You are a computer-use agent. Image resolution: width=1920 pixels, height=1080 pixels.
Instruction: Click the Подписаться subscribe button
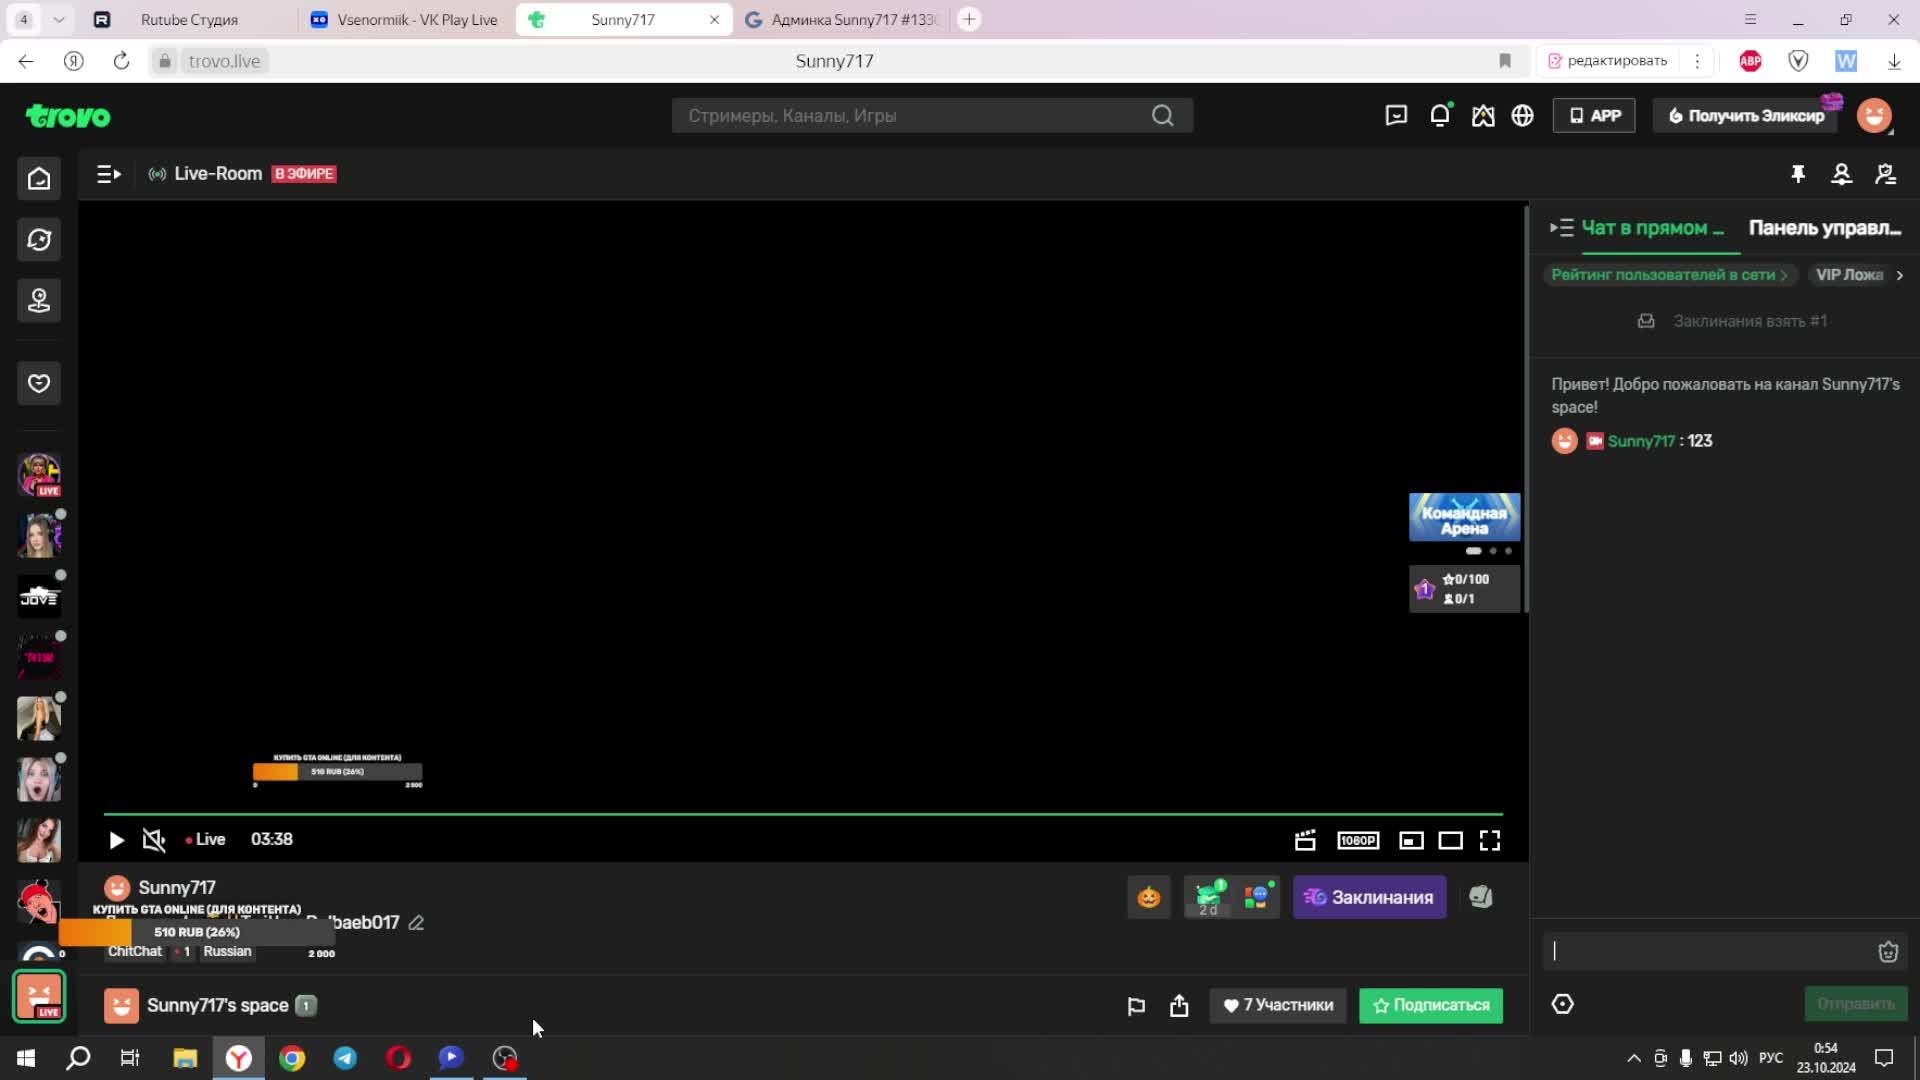click(1430, 1006)
